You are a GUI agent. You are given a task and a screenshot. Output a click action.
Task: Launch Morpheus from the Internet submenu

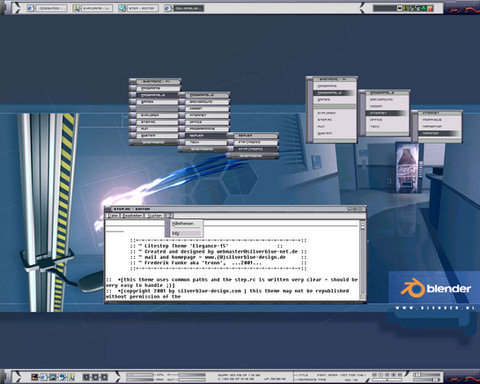[440, 120]
